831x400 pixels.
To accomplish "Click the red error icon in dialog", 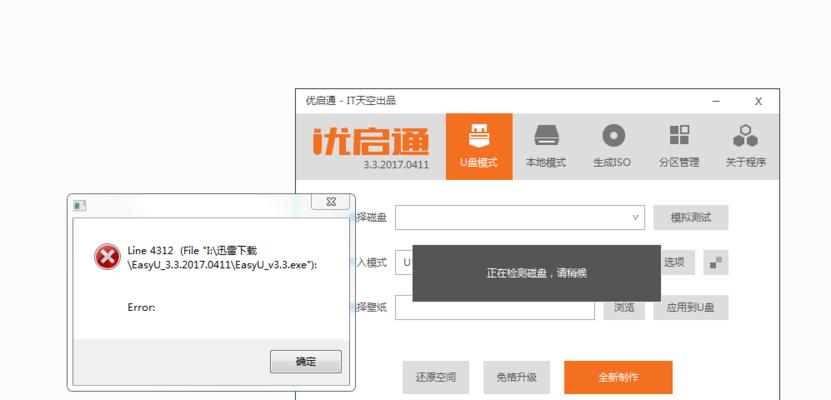I will click(x=107, y=257).
